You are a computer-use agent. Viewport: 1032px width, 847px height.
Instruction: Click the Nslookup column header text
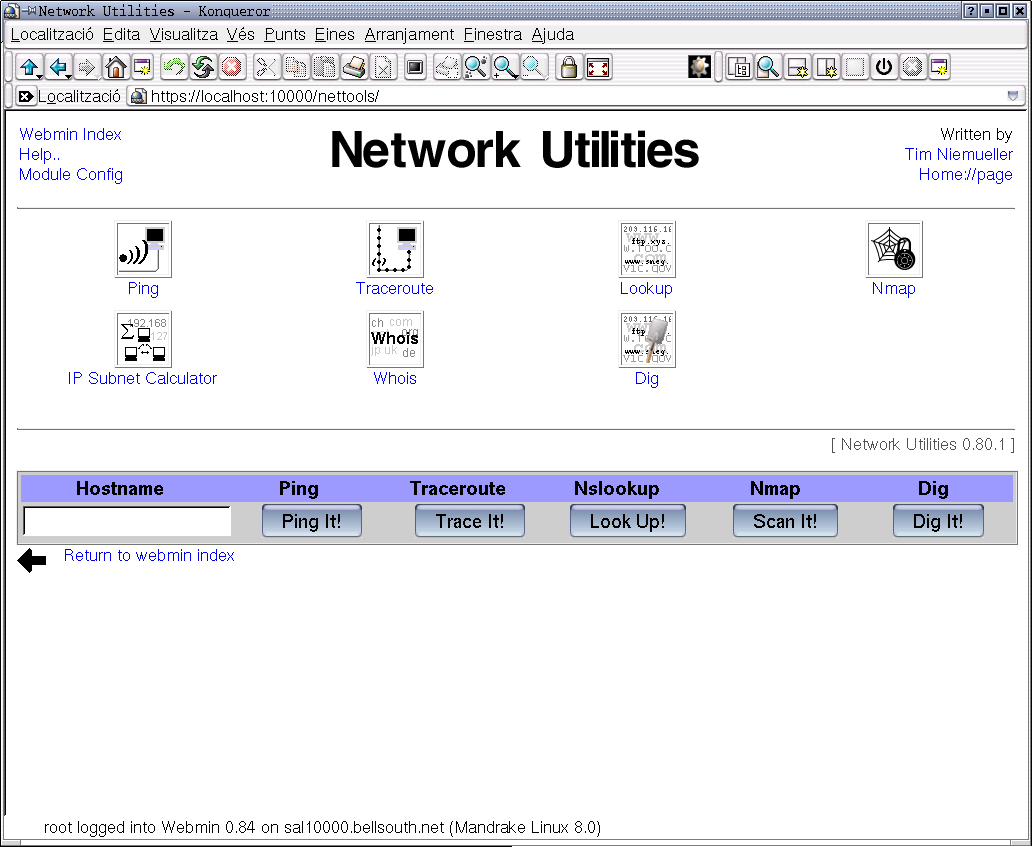617,488
